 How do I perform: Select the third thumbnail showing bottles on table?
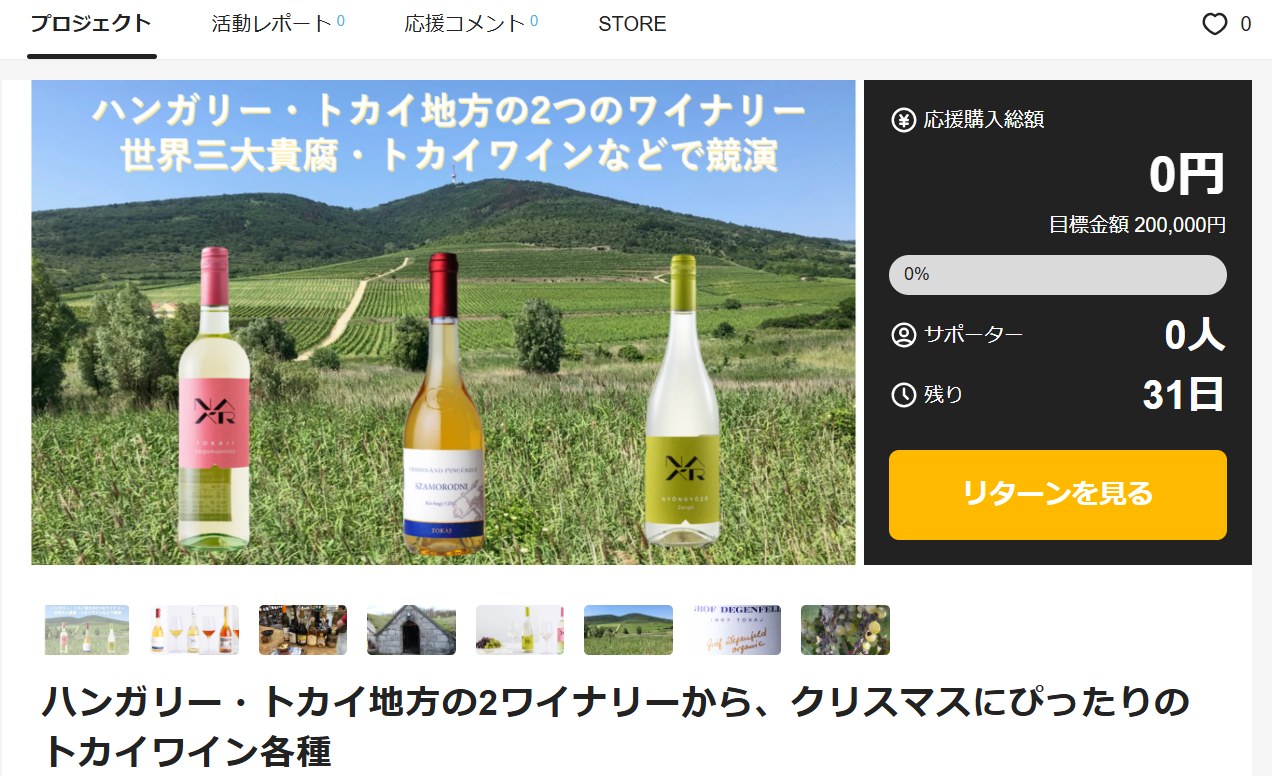[x=303, y=630]
